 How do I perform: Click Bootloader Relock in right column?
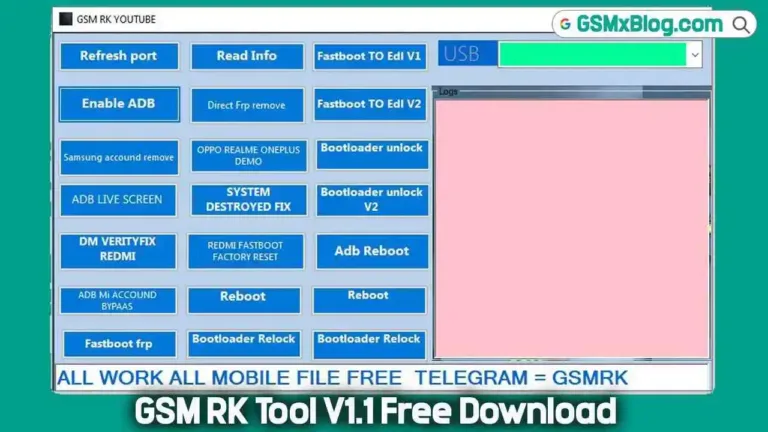369,344
